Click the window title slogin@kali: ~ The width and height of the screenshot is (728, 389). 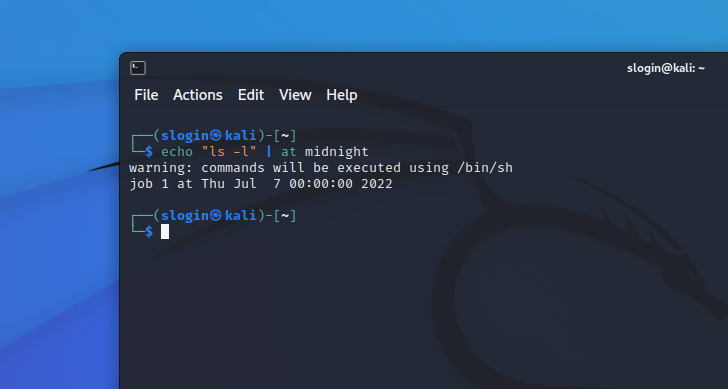click(666, 68)
